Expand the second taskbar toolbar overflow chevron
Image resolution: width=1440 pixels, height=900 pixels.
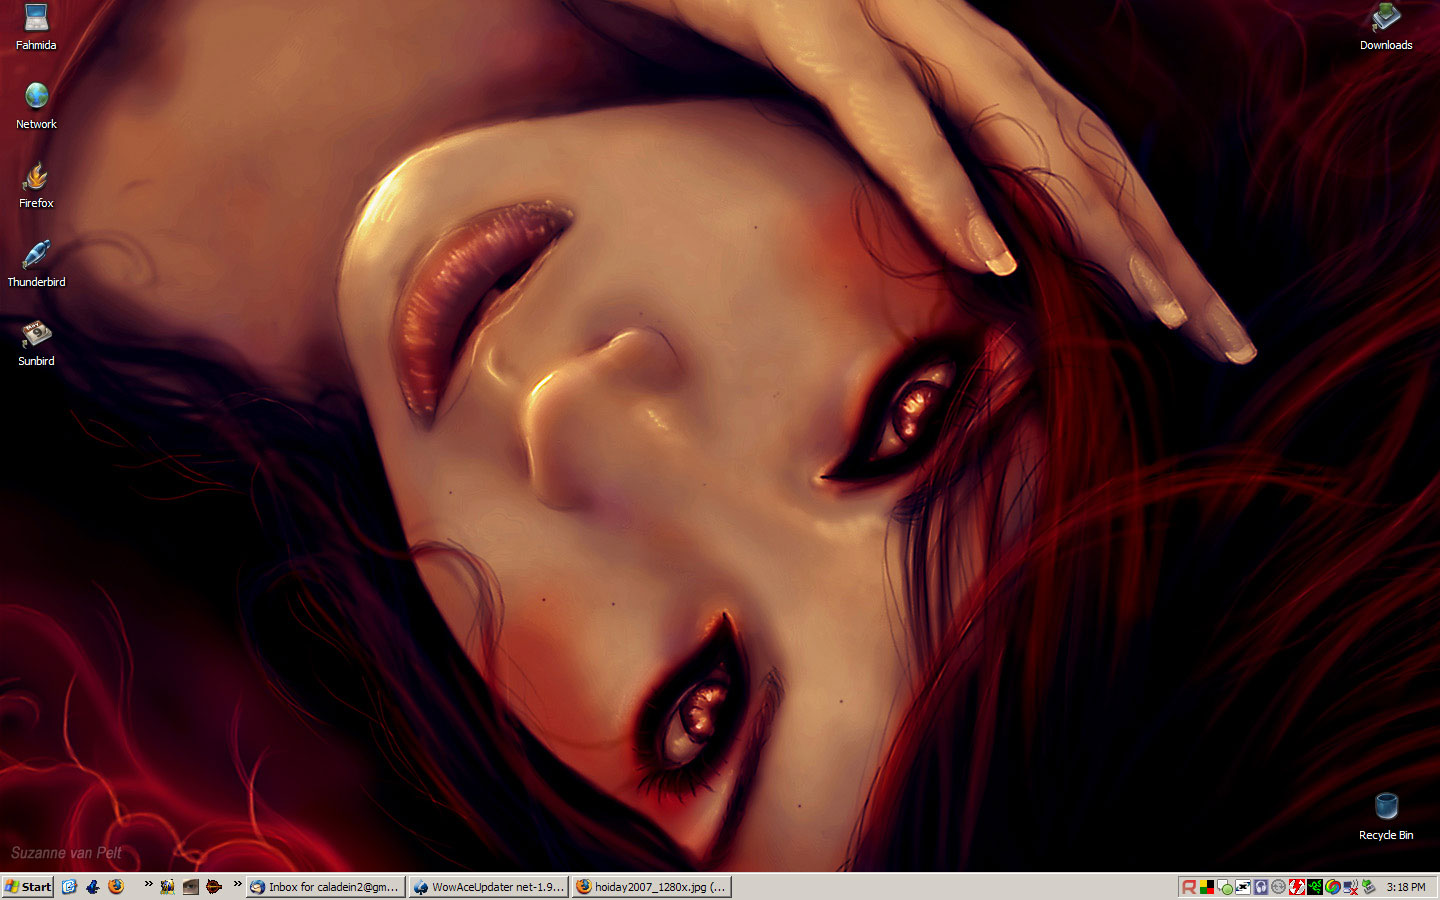click(x=237, y=884)
